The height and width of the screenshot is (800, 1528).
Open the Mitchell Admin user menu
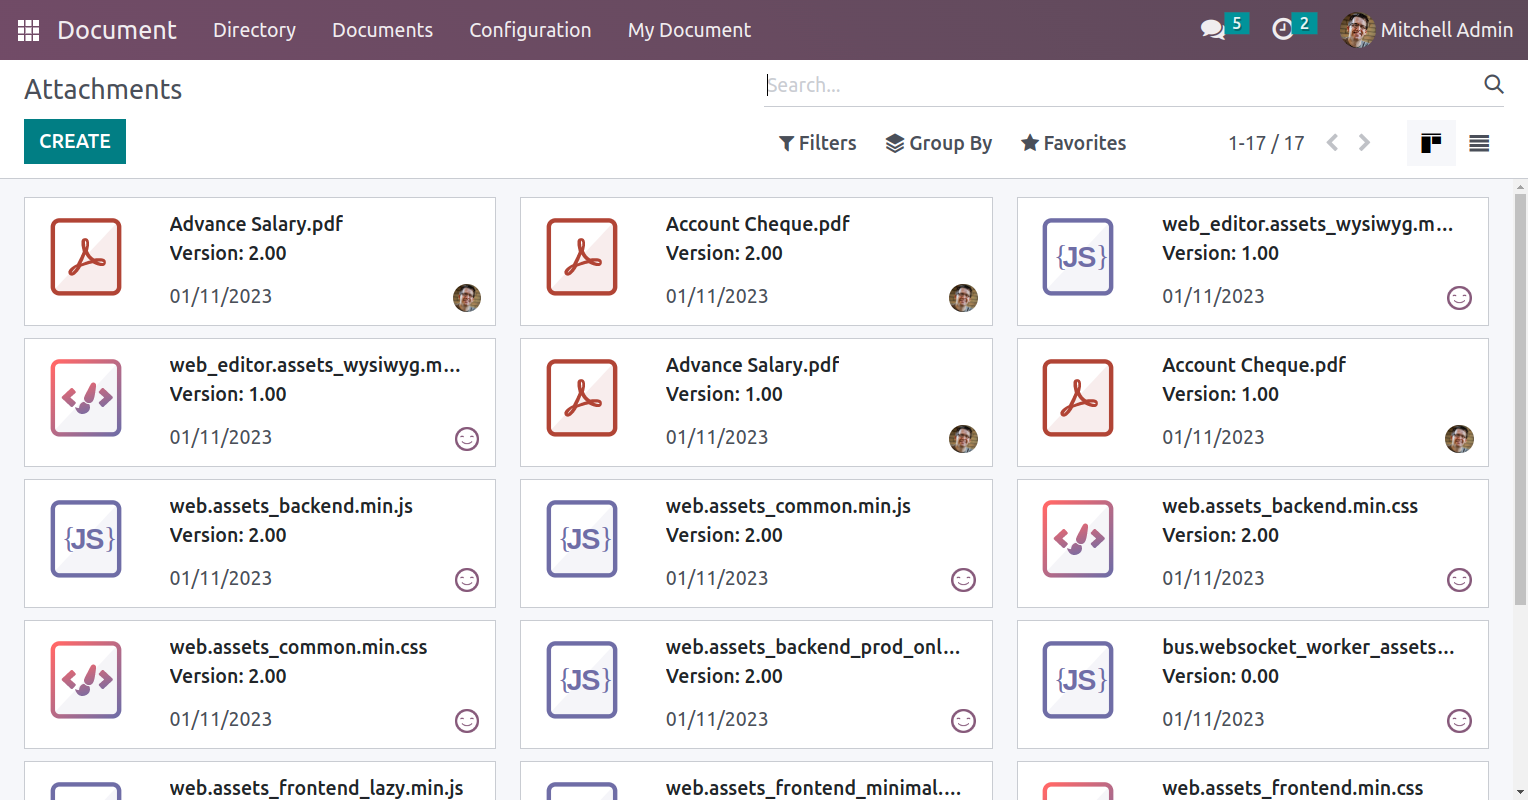coord(1427,30)
